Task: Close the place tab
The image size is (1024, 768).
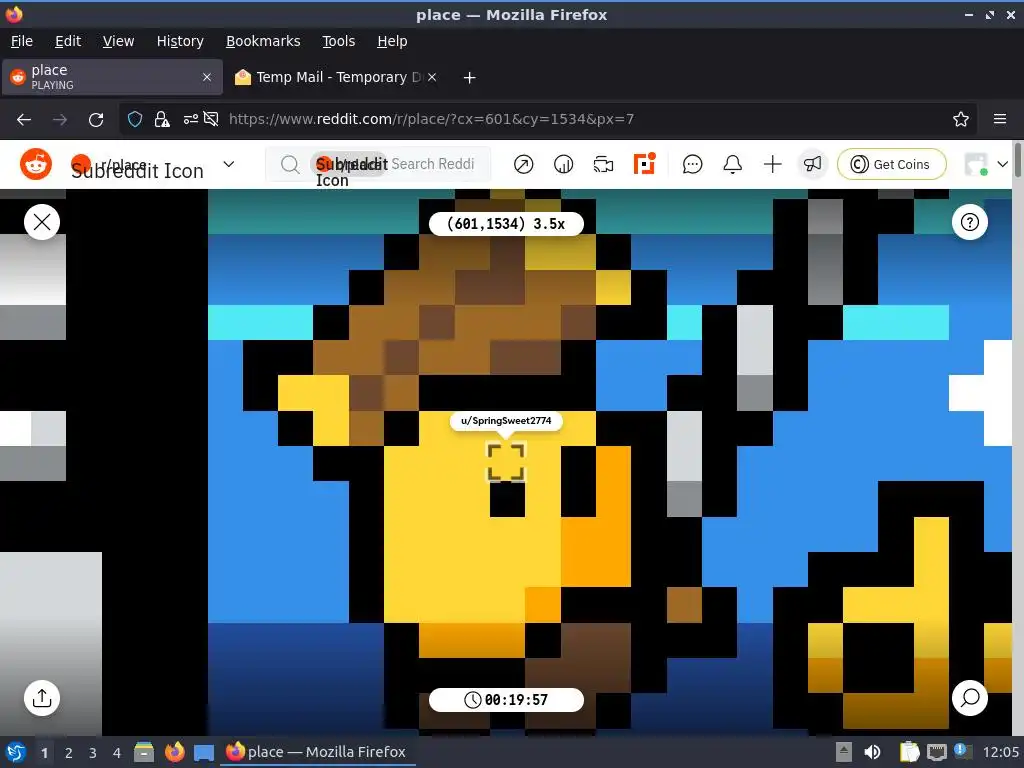Action: [207, 77]
